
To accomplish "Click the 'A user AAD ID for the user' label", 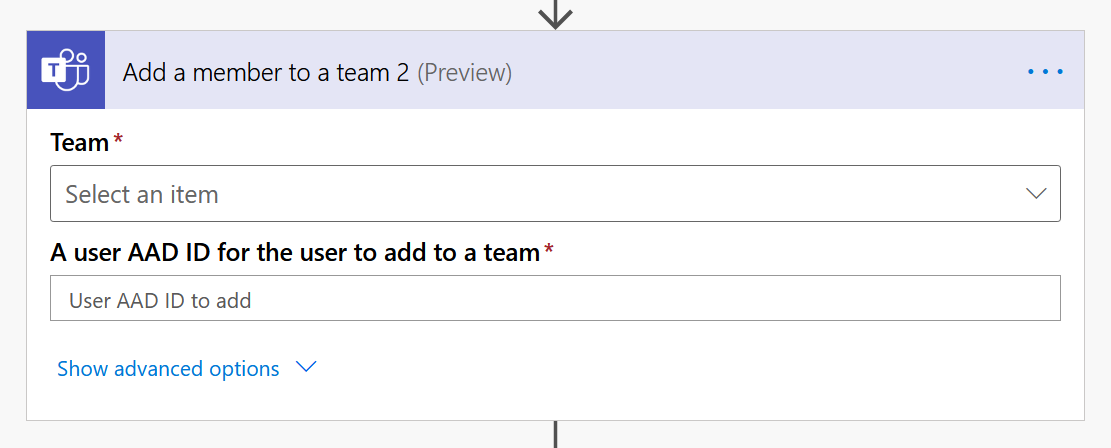I will (295, 252).
